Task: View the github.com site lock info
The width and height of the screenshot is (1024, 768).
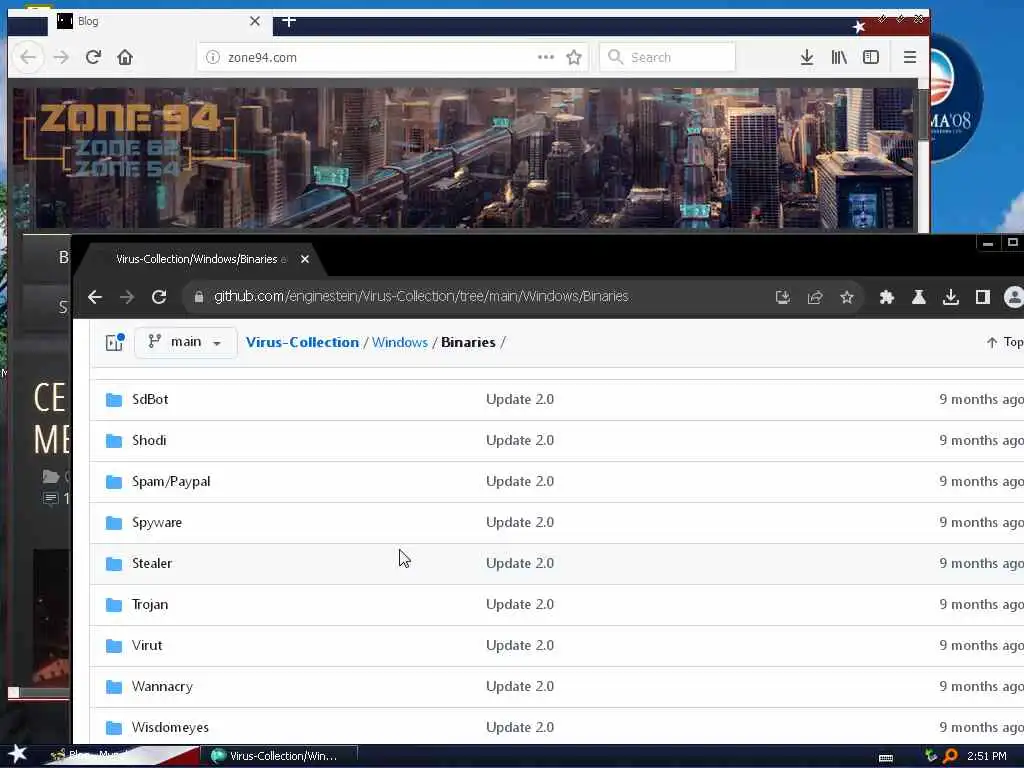Action: [199, 297]
